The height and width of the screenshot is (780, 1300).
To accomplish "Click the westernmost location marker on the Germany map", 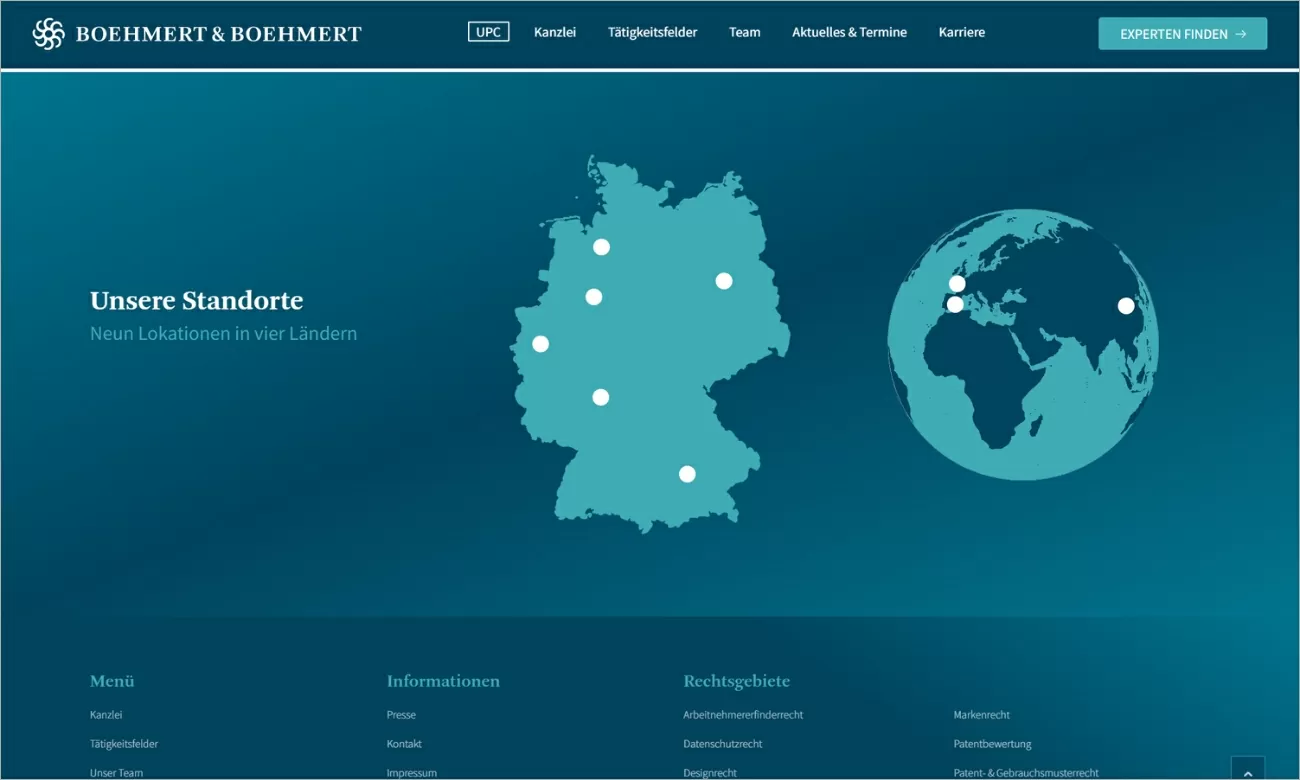I will tap(540, 344).
